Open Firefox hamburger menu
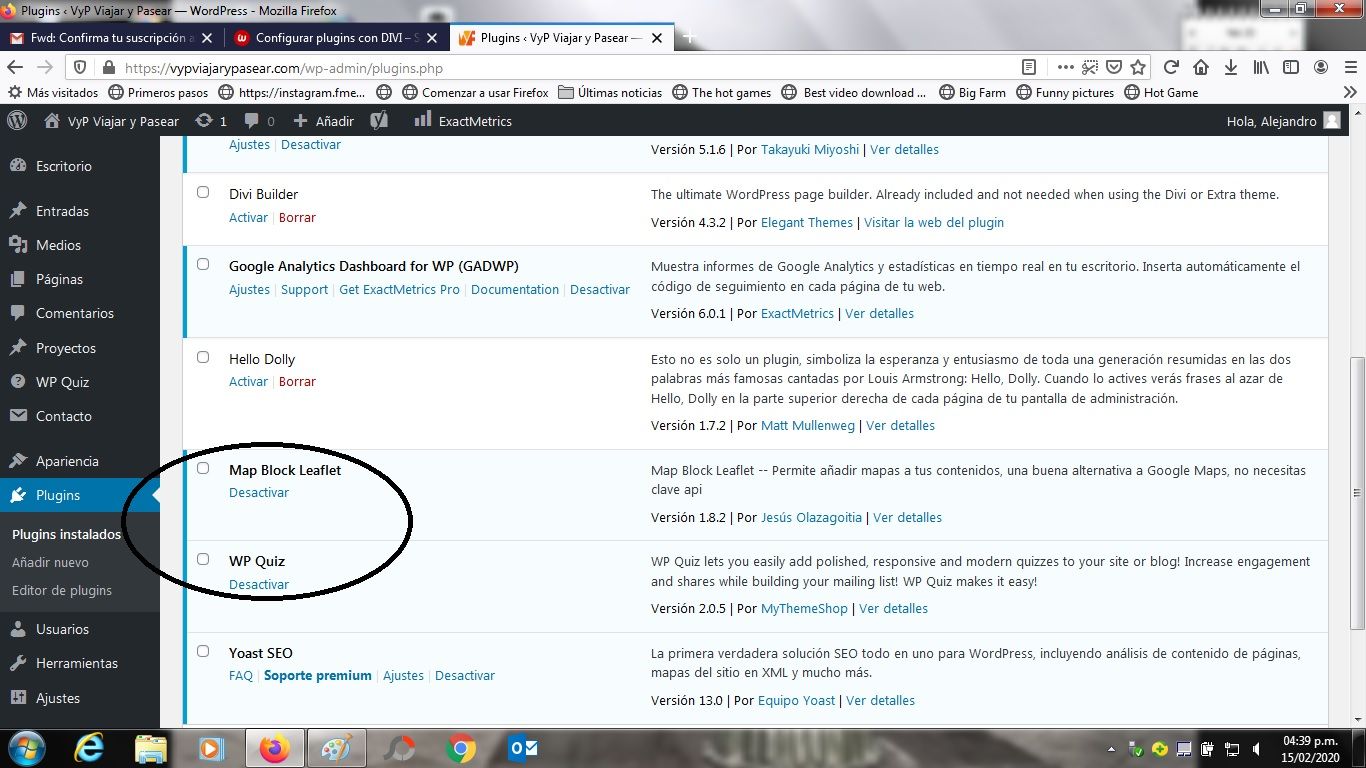Screen dimensions: 1366x768 pyautogui.click(x=1349, y=67)
